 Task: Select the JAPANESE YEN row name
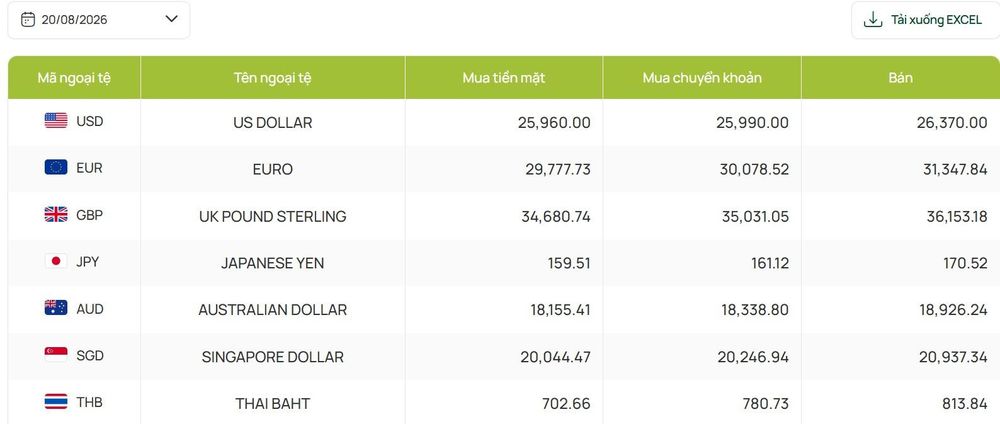click(x=273, y=263)
